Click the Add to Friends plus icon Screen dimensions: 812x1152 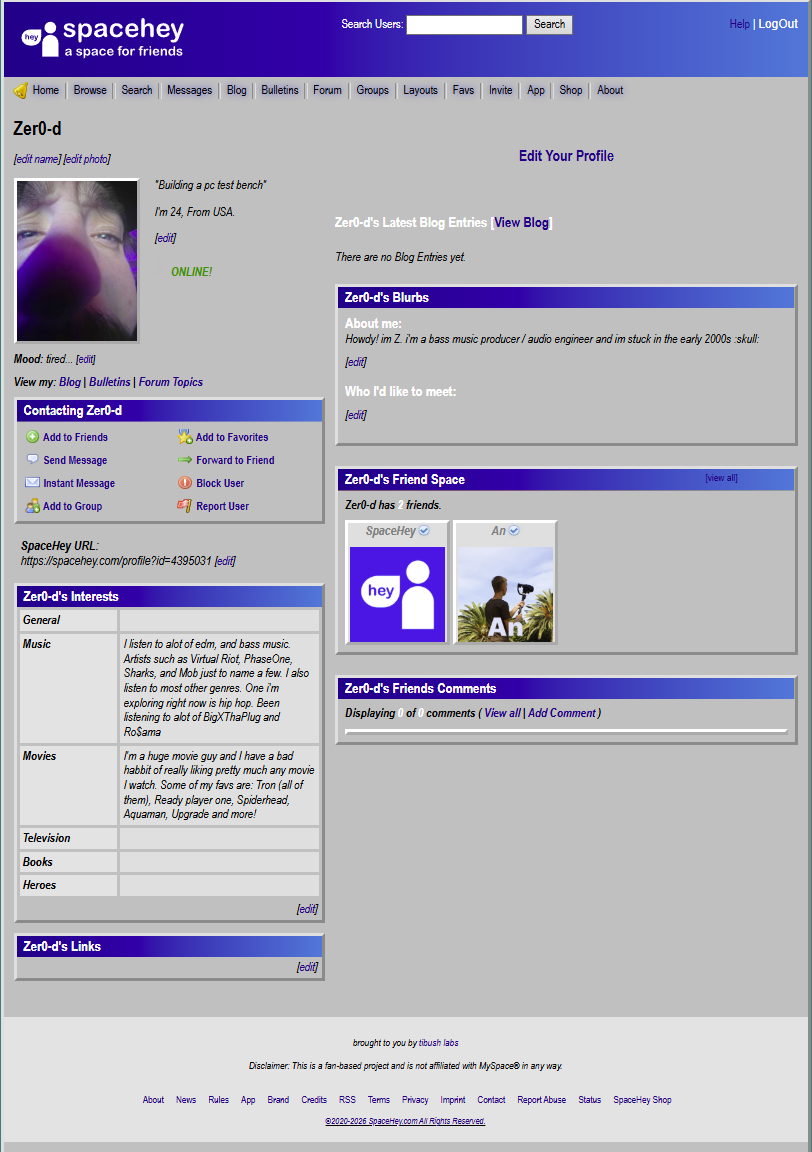pyautogui.click(x=32, y=437)
